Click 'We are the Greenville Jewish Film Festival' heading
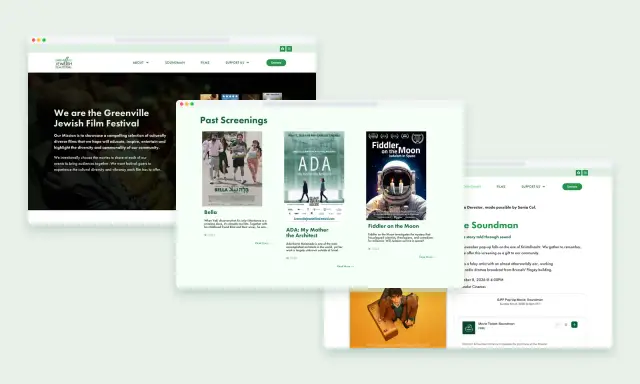 pyautogui.click(x=101, y=118)
